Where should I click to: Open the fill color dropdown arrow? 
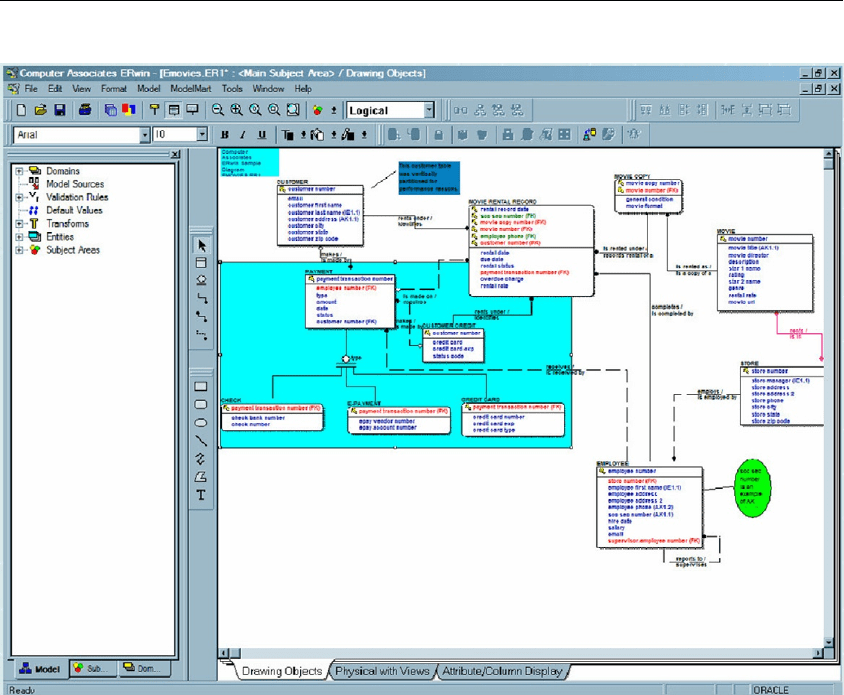334,135
